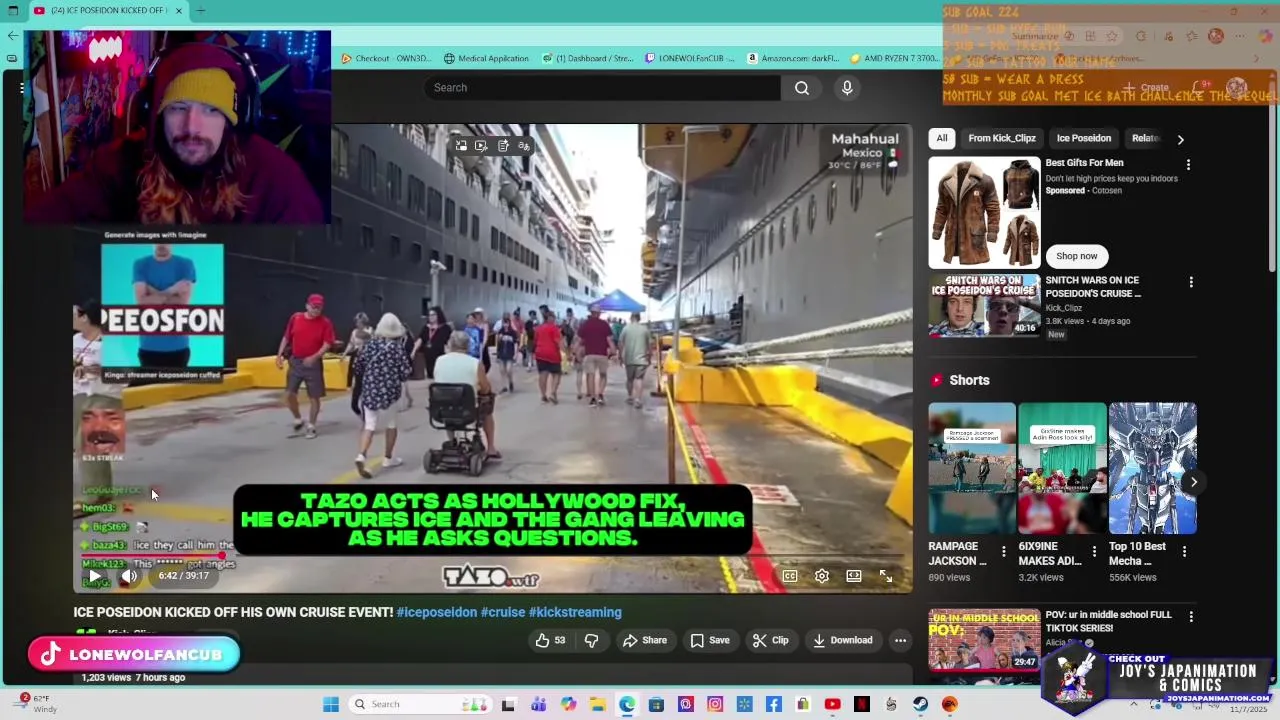Like the video with thumbs up
Viewport: 1280px width, 720px height.
[550, 640]
